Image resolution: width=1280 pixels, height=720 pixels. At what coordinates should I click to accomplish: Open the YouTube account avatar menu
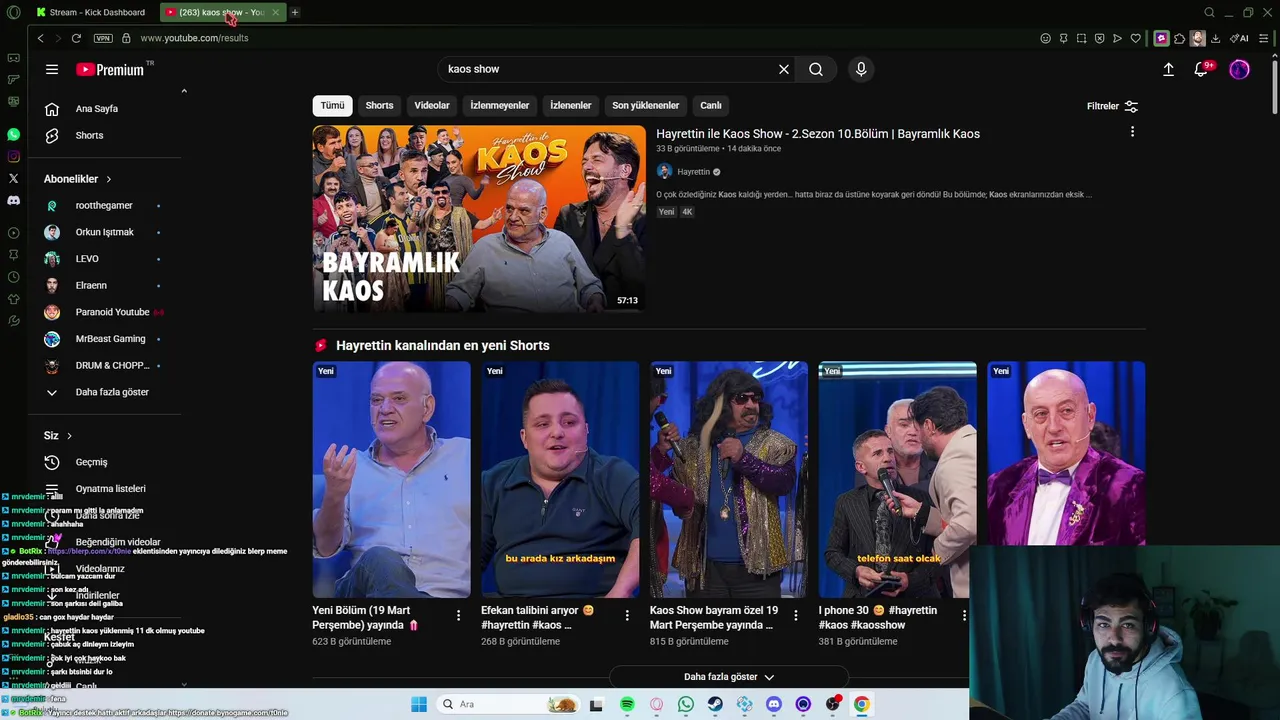click(x=1239, y=69)
